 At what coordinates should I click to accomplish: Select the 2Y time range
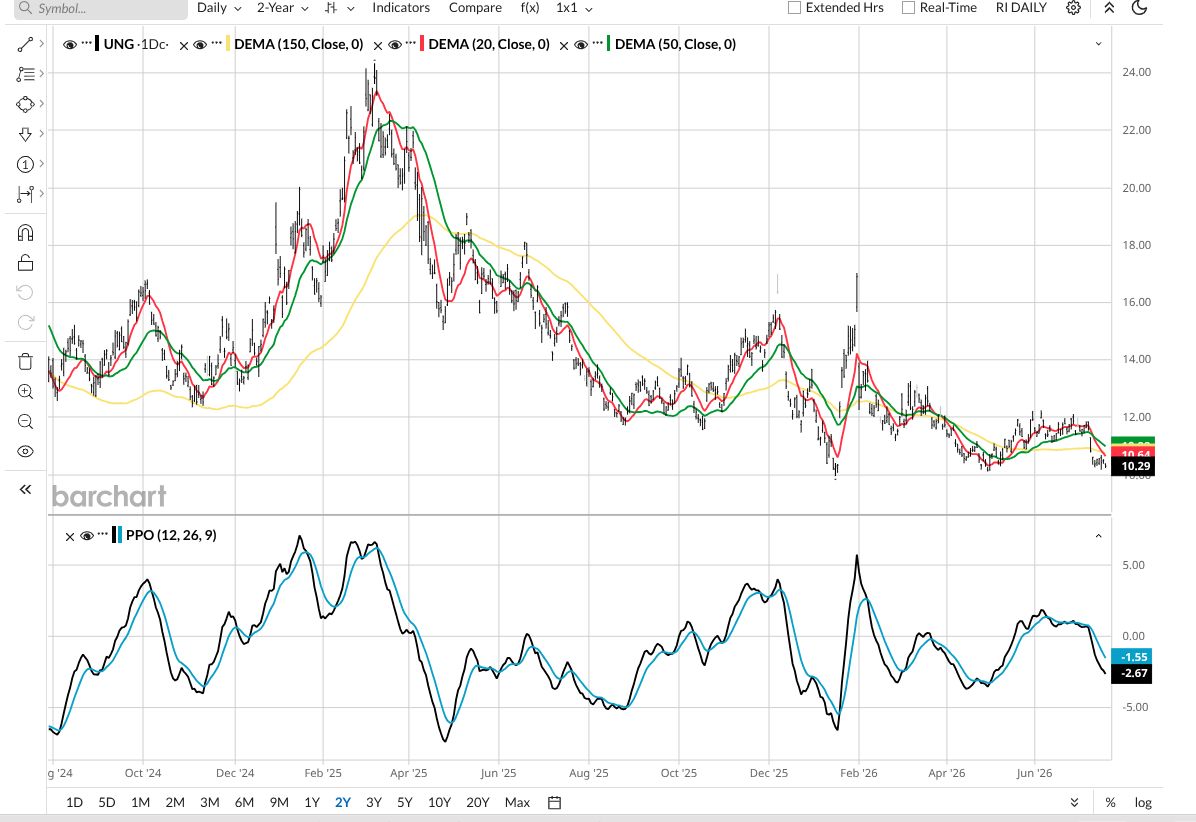[342, 802]
